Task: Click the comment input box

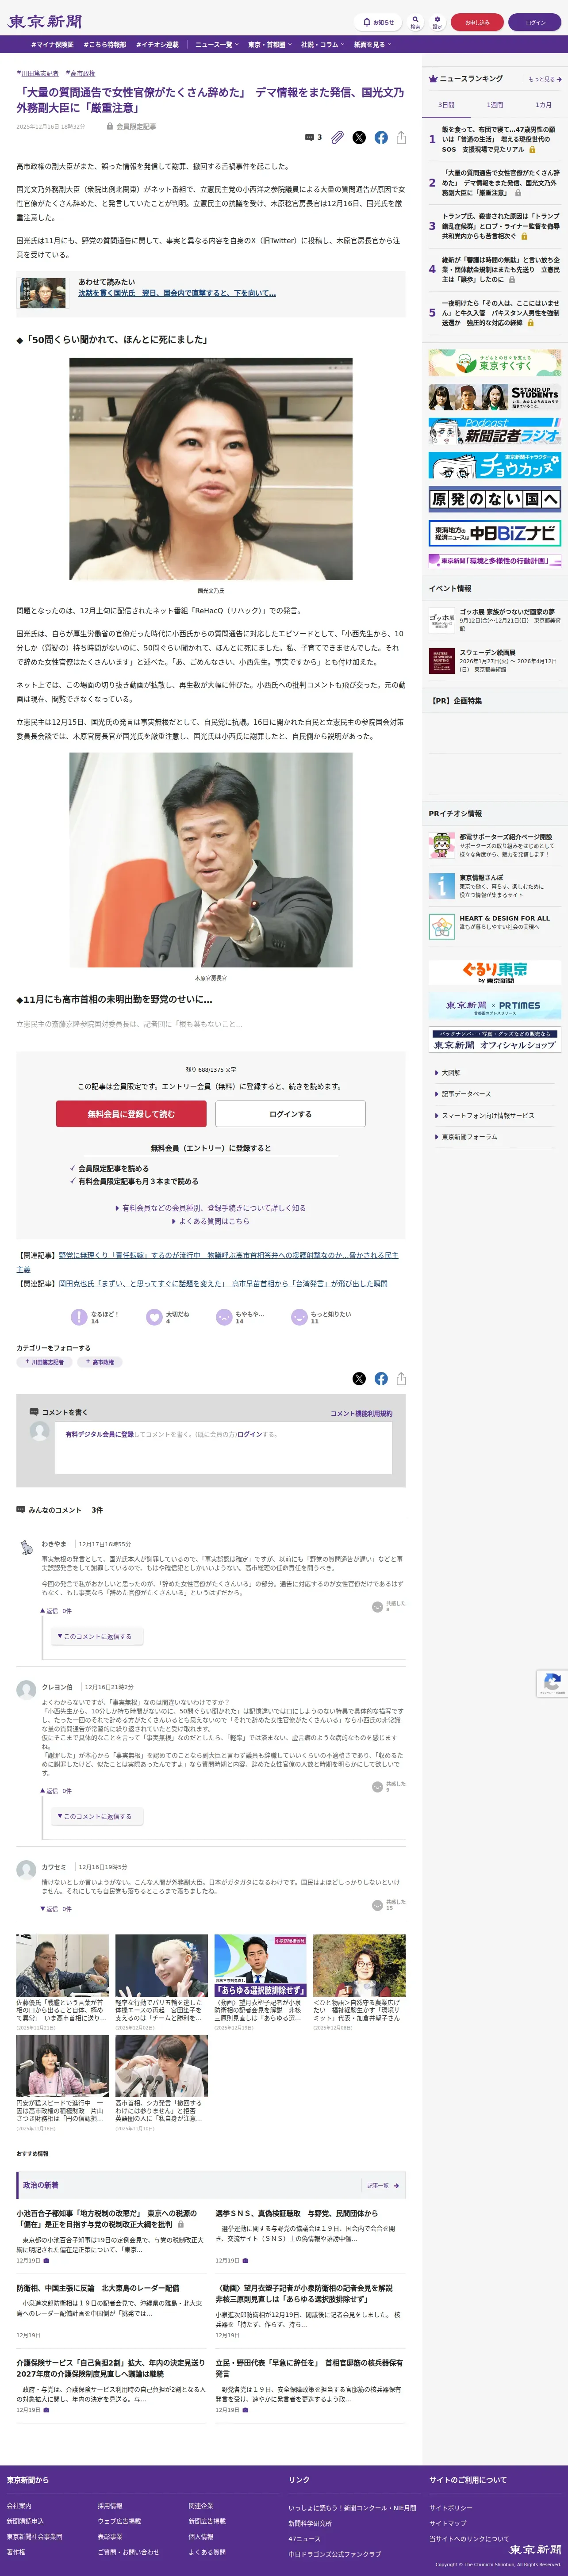Action: tap(223, 1447)
